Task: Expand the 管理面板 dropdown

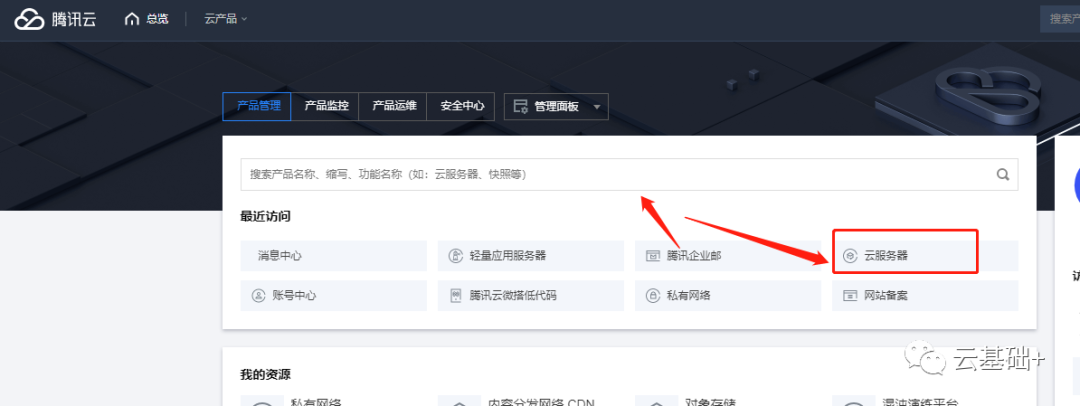Action: 557,107
